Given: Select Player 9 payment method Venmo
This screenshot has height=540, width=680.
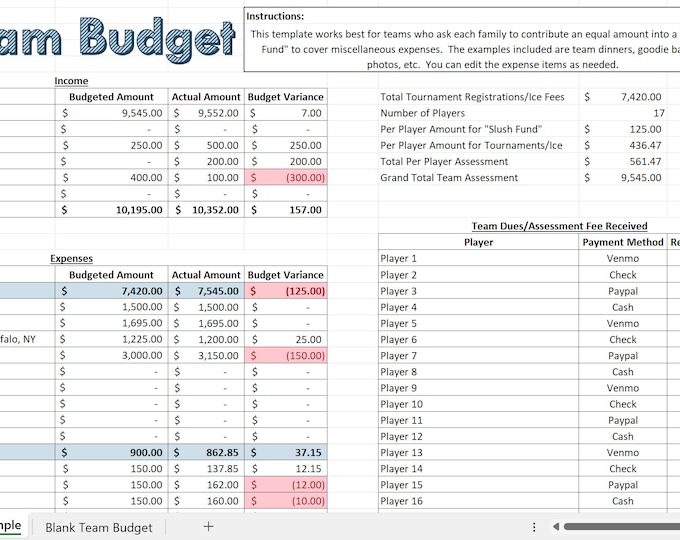Looking at the screenshot, I should (x=623, y=388).
